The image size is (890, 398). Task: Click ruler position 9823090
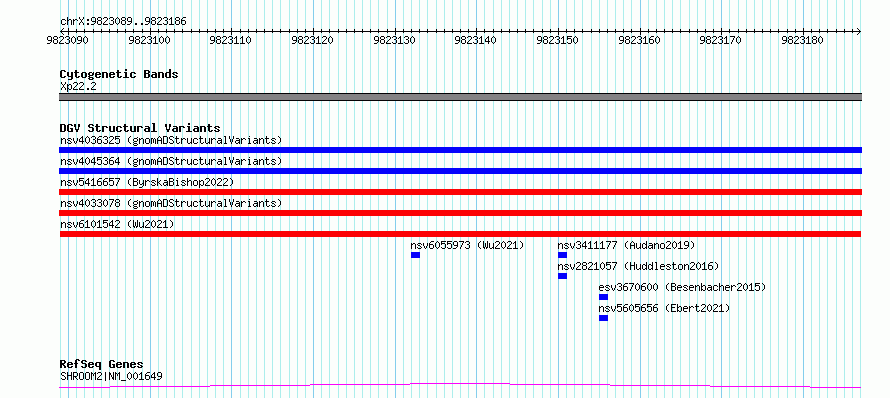point(68,40)
